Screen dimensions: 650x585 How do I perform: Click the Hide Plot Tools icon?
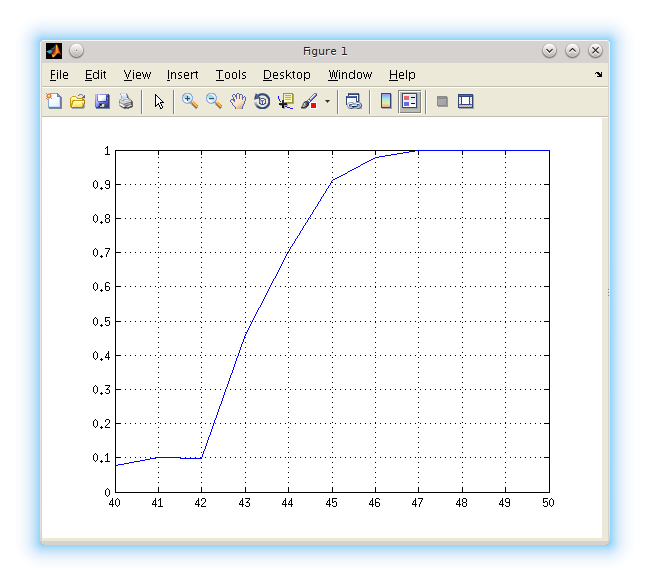pos(442,101)
